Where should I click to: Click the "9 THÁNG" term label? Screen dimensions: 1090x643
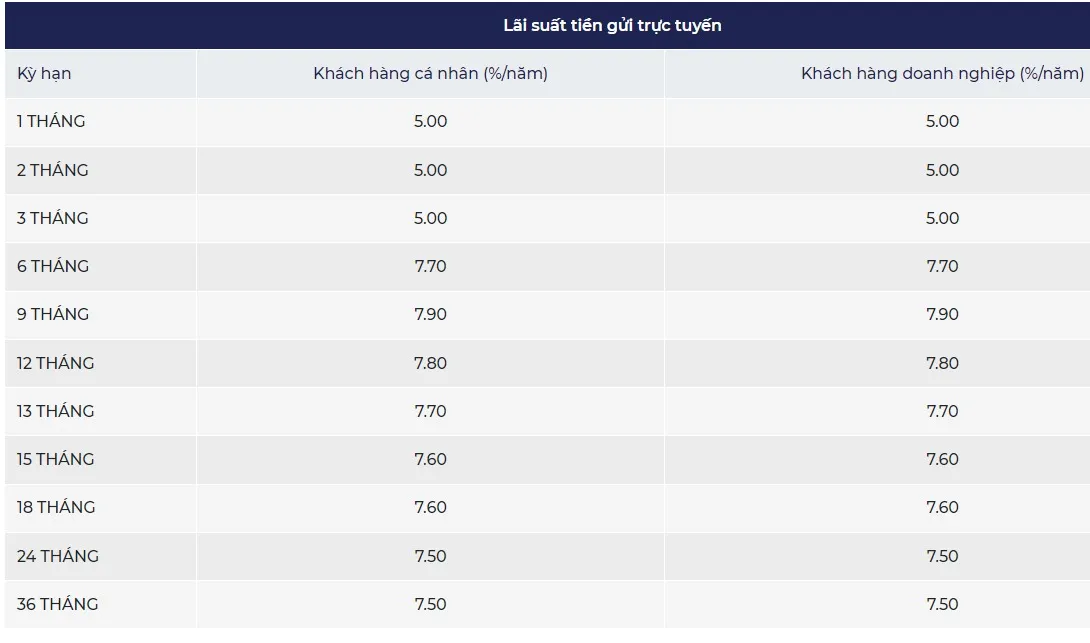pos(52,314)
